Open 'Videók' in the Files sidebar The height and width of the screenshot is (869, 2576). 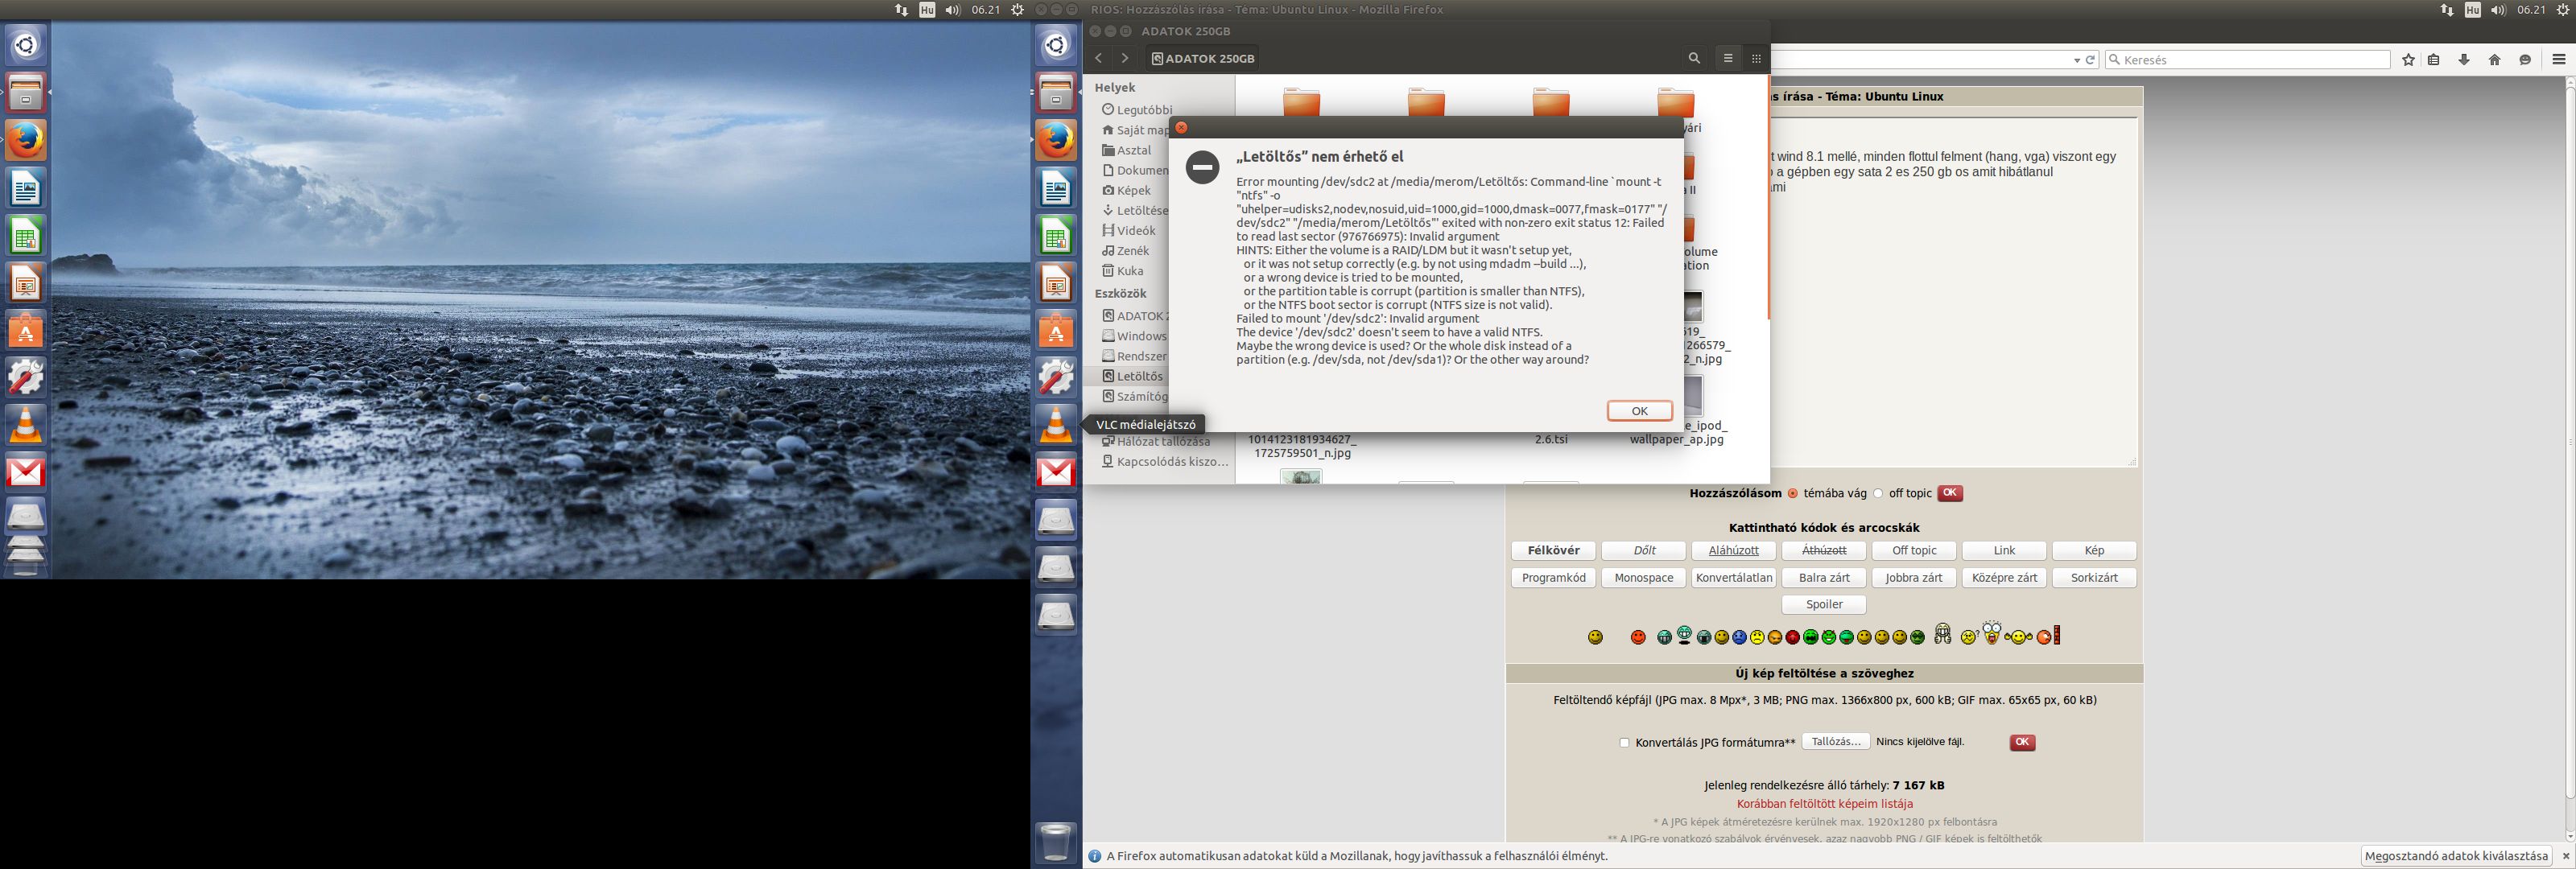tap(1129, 230)
